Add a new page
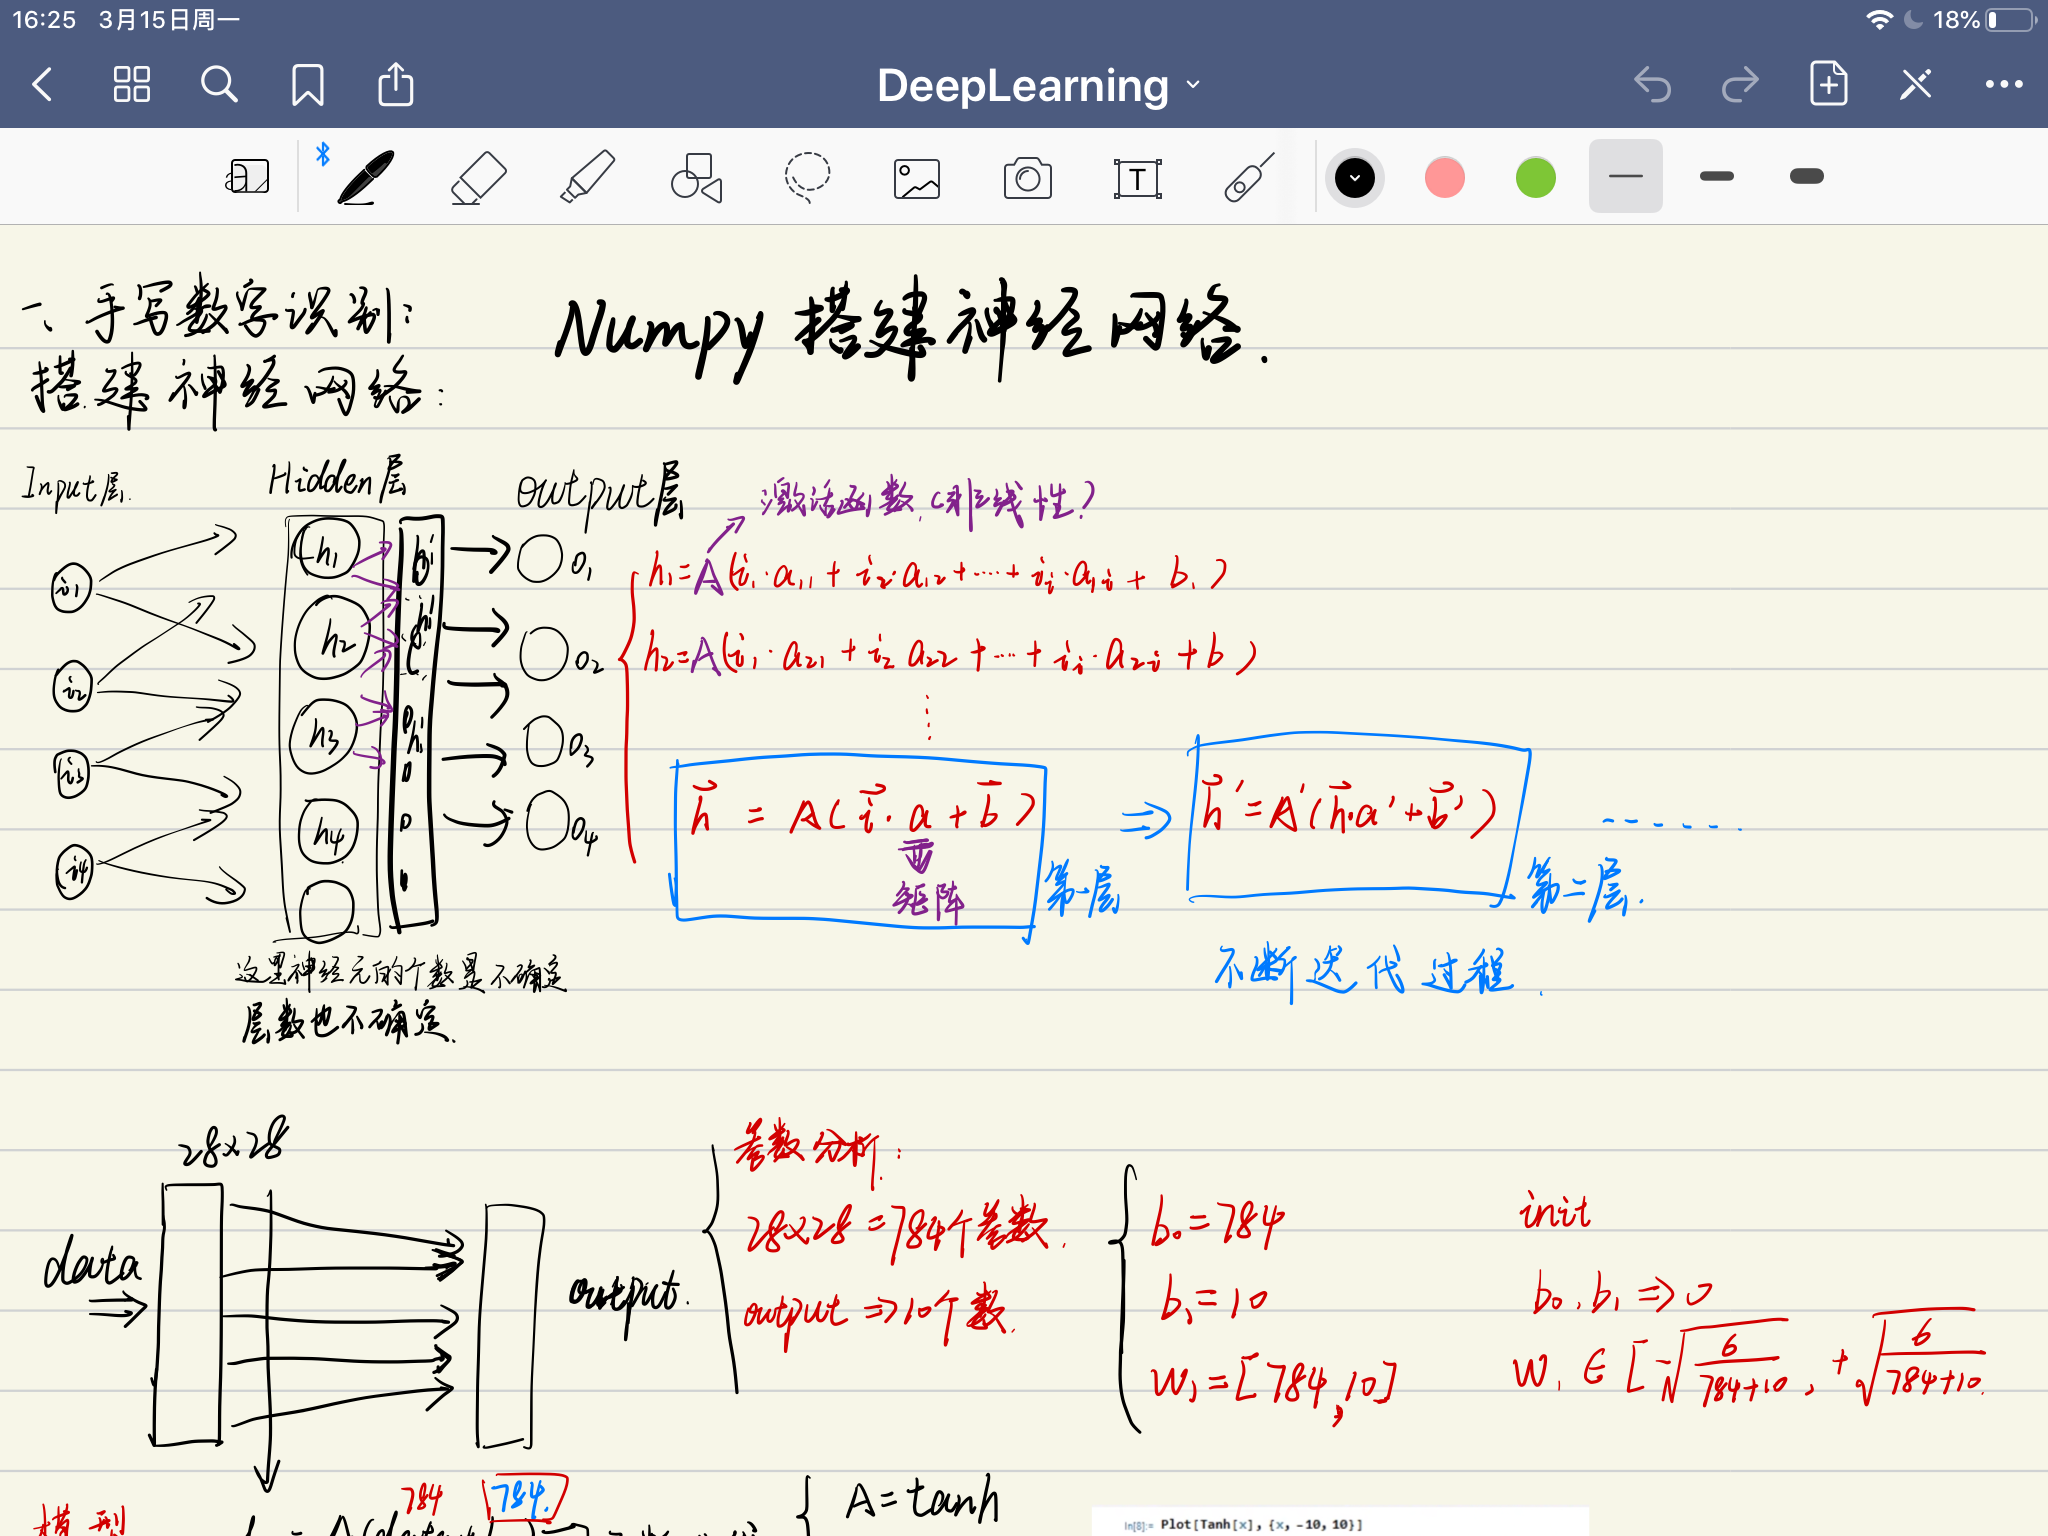2048x1536 pixels. pyautogui.click(x=1828, y=84)
